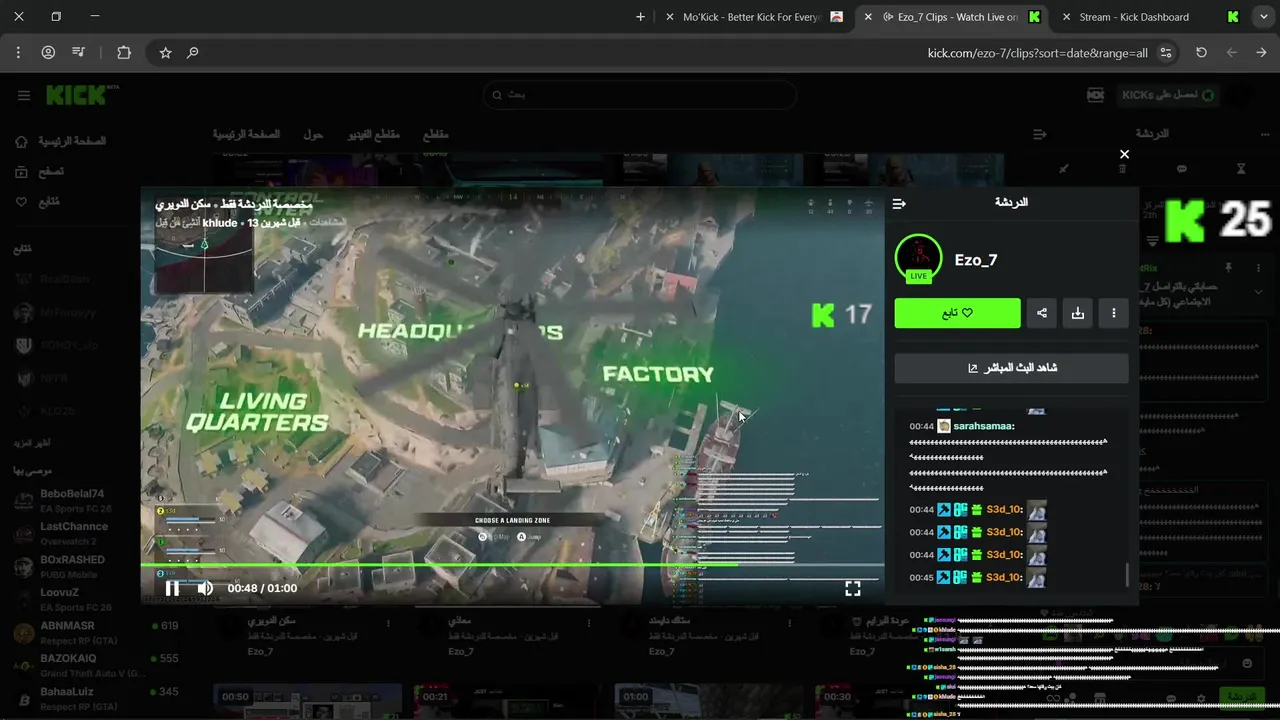Click the zoom magnifier icon in address bar
The image size is (1280, 720).
[x=193, y=53]
